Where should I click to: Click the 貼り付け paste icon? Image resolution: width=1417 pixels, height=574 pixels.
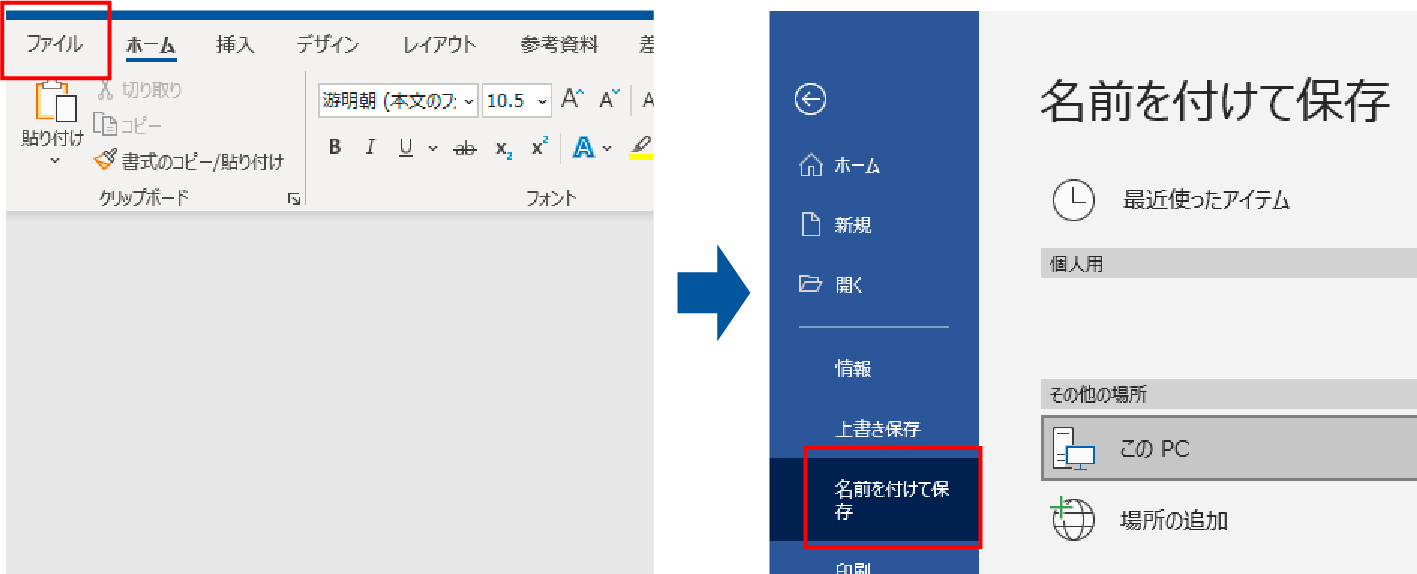pyautogui.click(x=55, y=101)
